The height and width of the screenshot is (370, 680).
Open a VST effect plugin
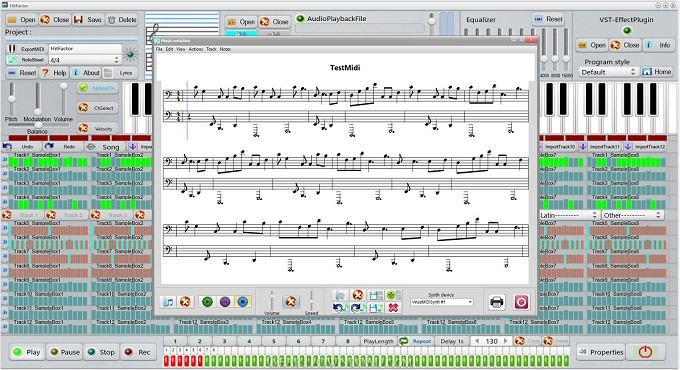point(592,45)
